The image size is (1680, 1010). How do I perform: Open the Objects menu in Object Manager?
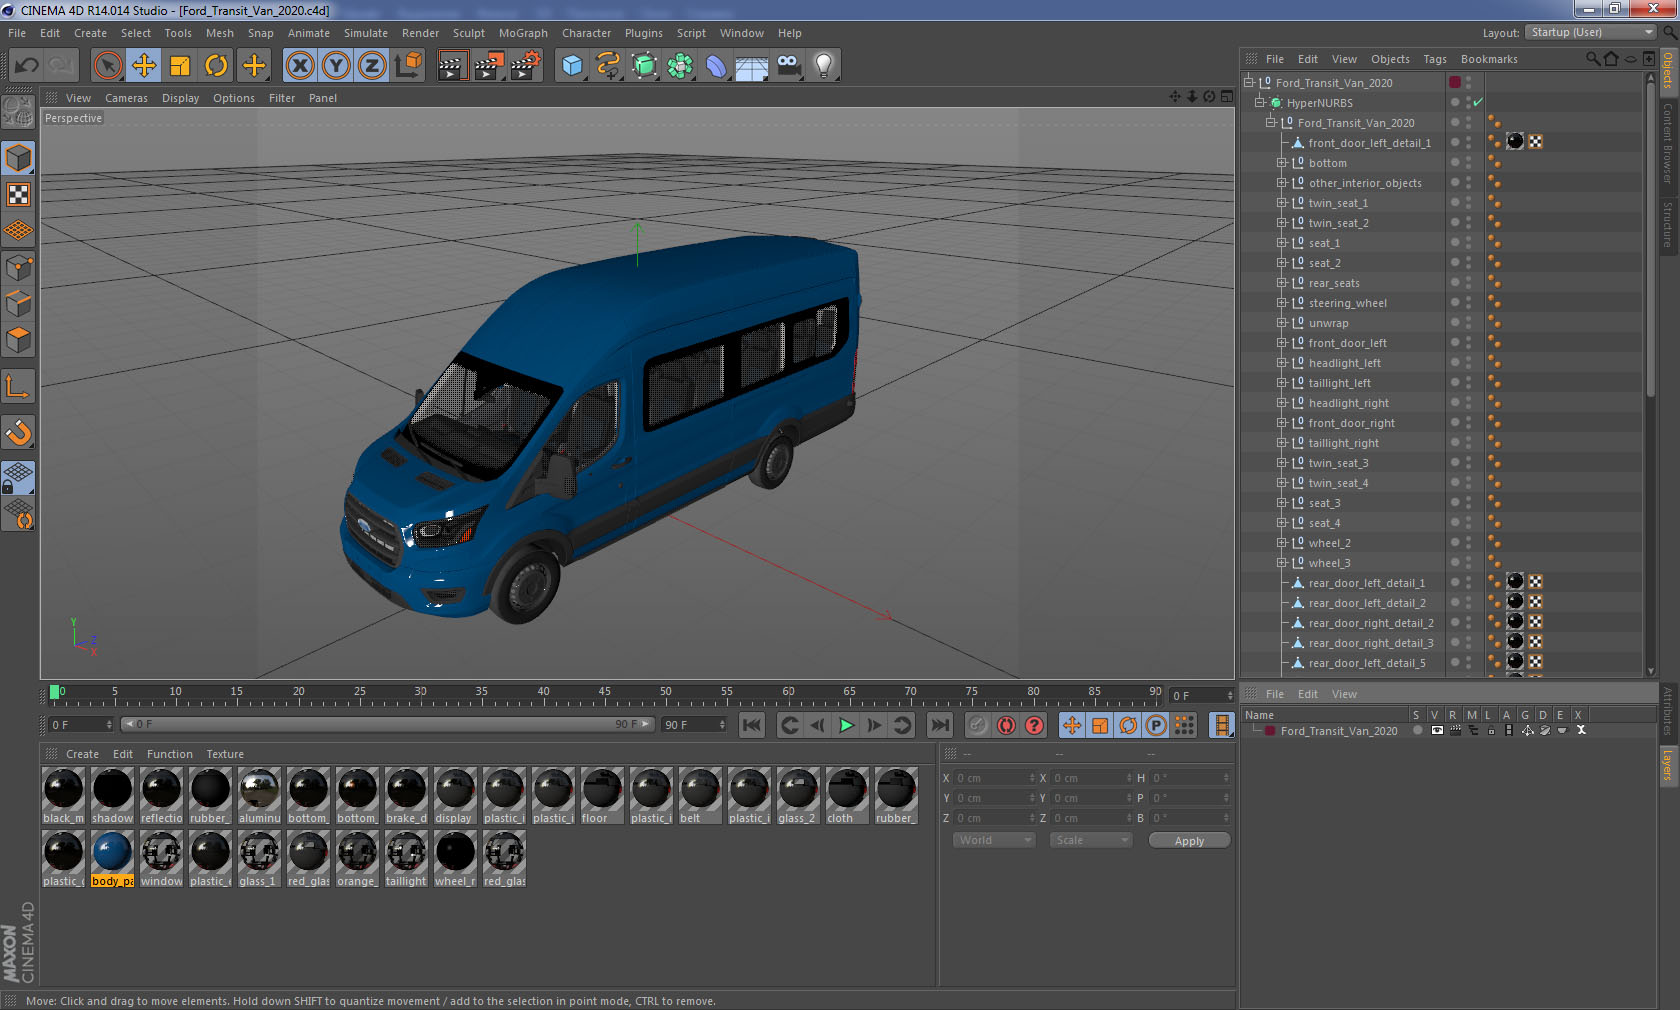pos(1390,59)
